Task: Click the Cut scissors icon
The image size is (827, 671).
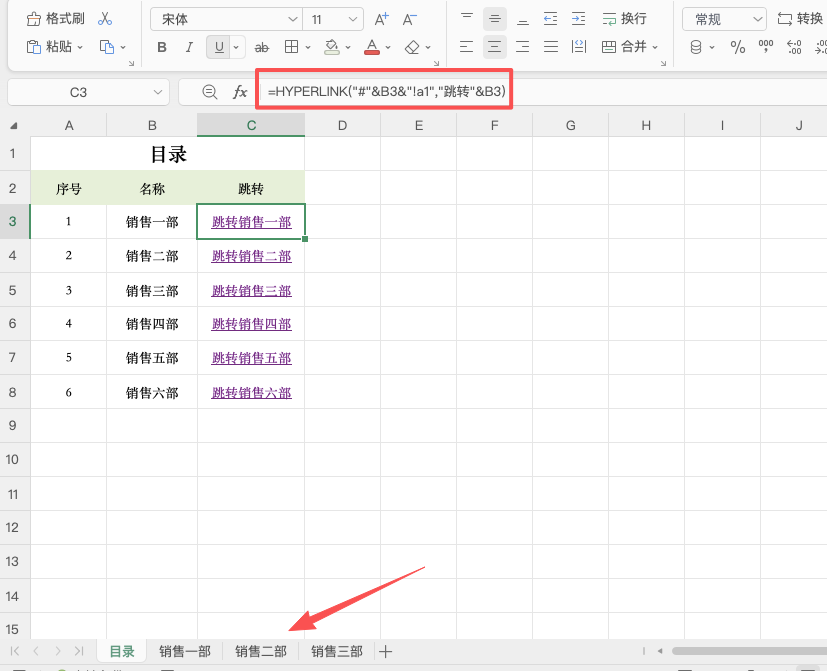Action: coord(105,19)
